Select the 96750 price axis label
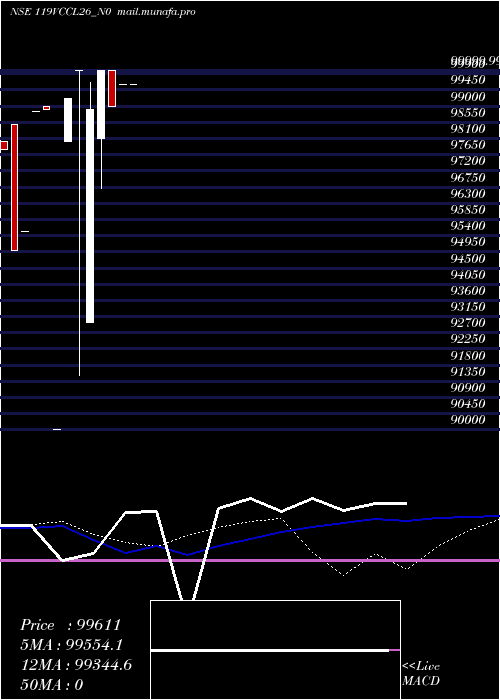This screenshot has height=700, width=500. pos(468,178)
